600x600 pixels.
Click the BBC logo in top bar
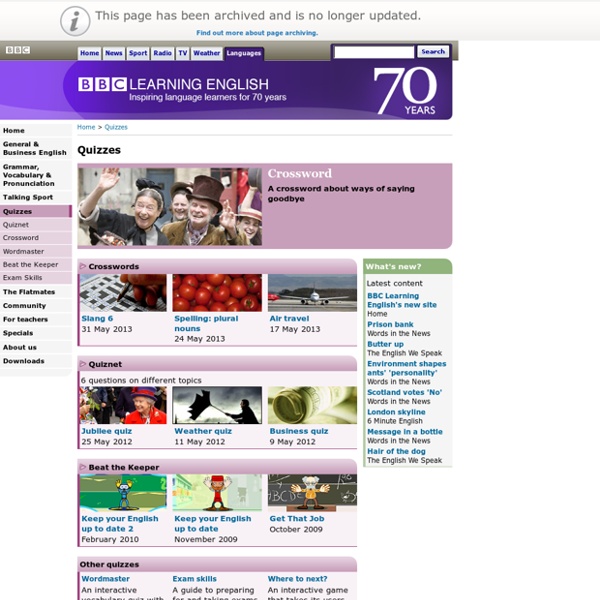click(17, 50)
